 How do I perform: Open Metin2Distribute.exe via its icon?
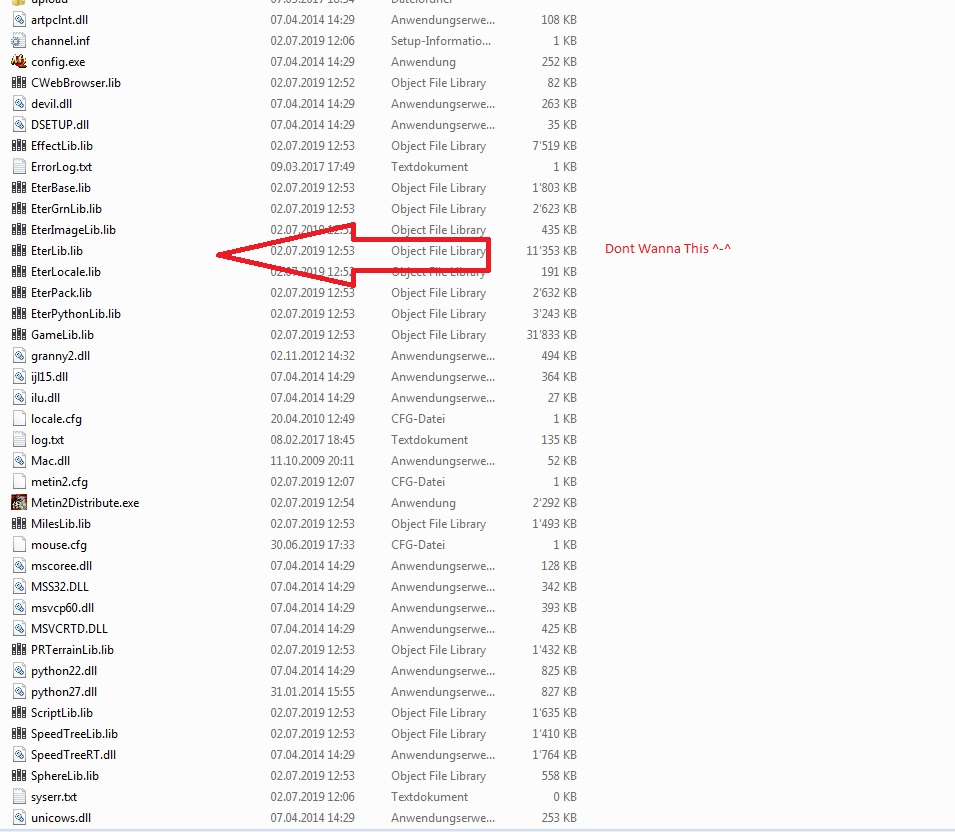point(18,502)
